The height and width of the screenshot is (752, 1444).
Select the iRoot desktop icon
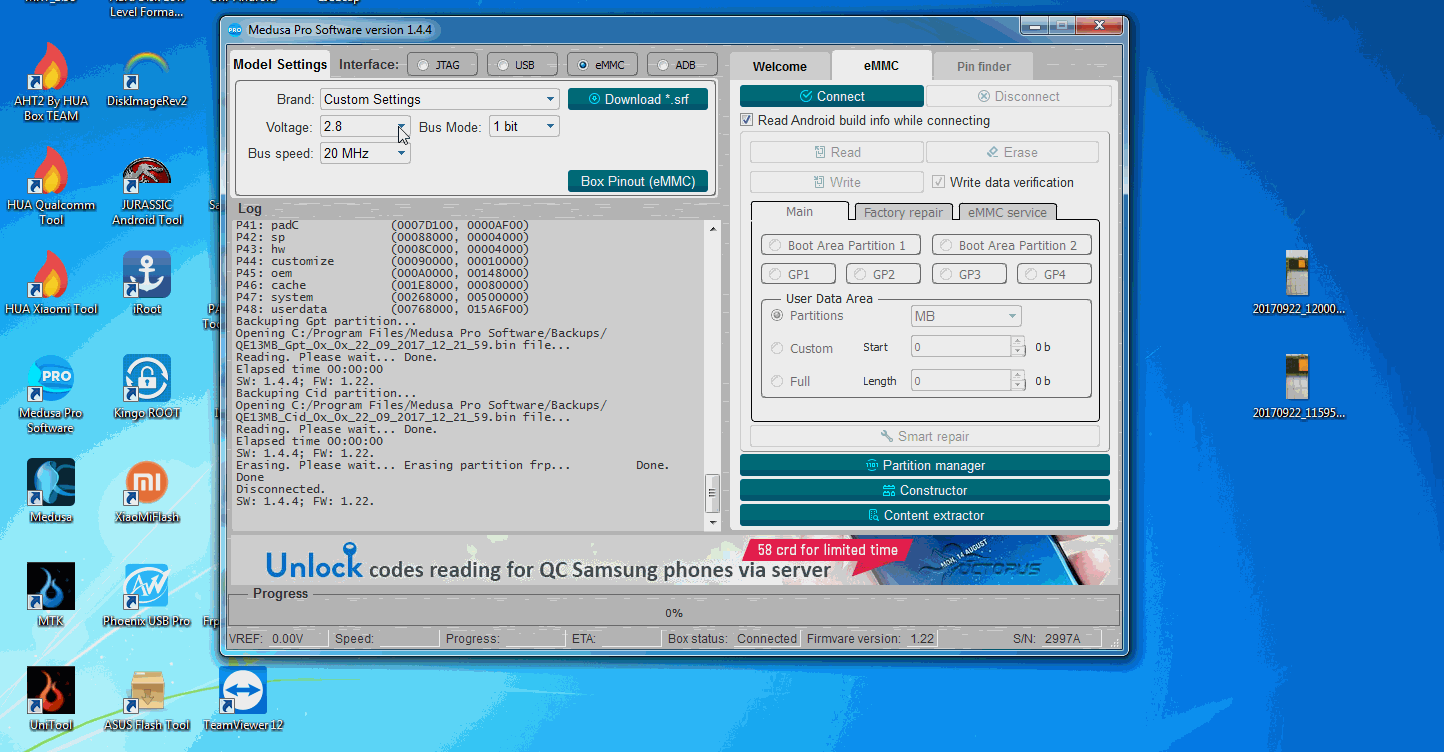147,282
